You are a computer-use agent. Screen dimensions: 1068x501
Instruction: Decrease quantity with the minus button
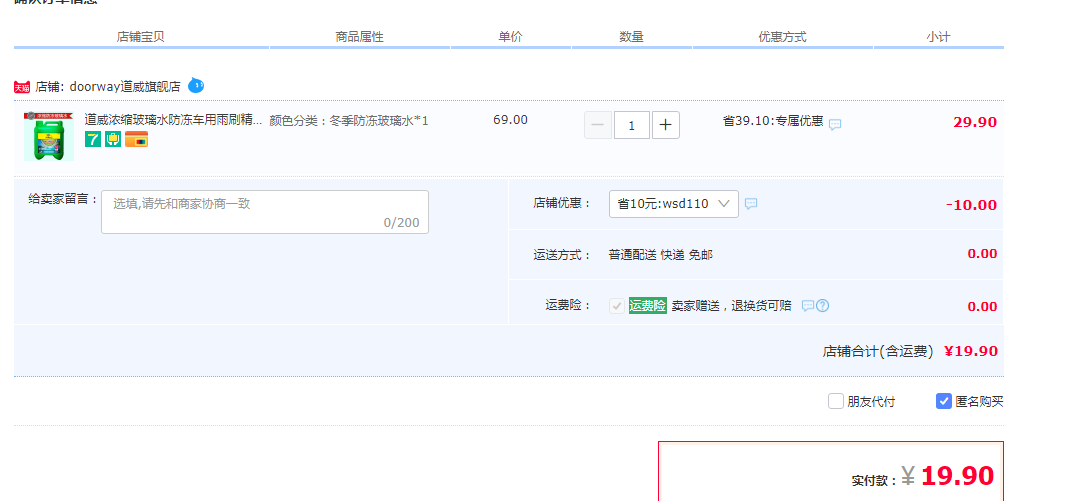598,125
